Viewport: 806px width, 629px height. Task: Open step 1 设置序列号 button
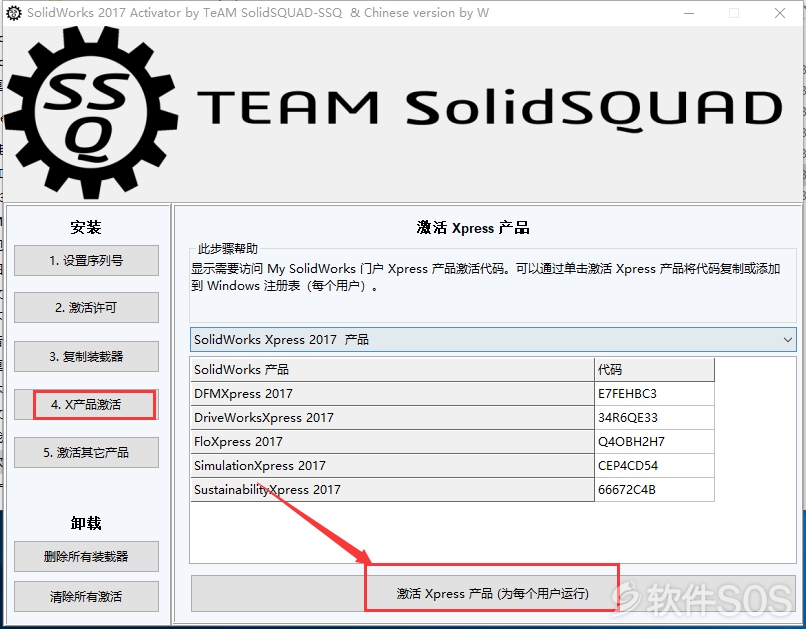point(86,261)
